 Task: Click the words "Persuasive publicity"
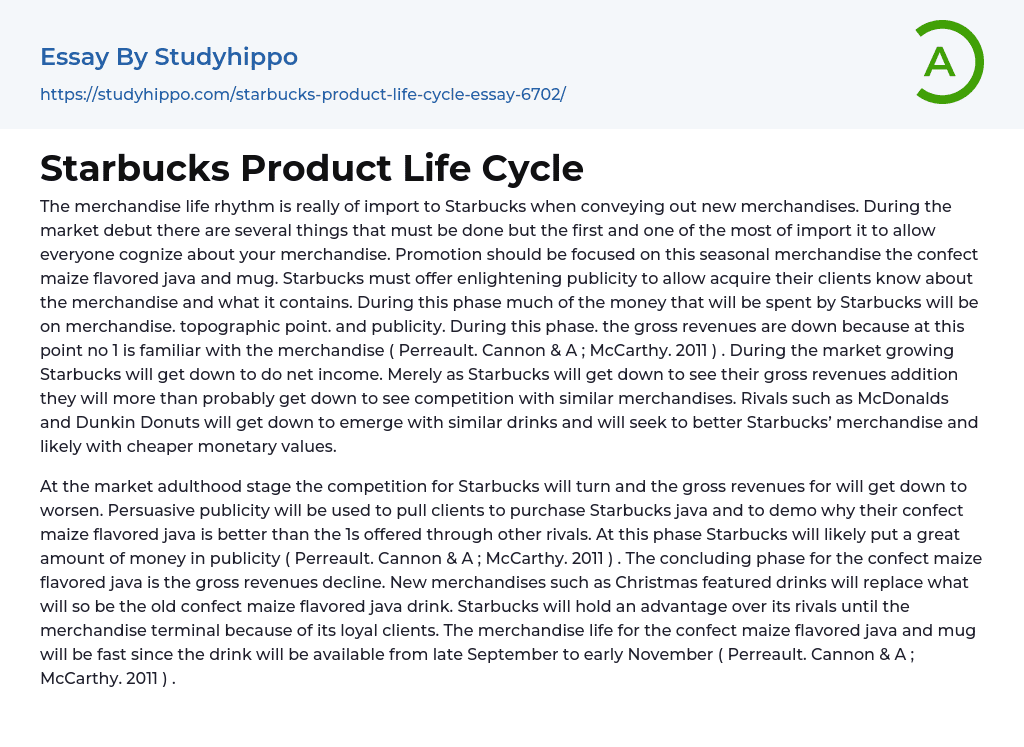(x=119, y=510)
